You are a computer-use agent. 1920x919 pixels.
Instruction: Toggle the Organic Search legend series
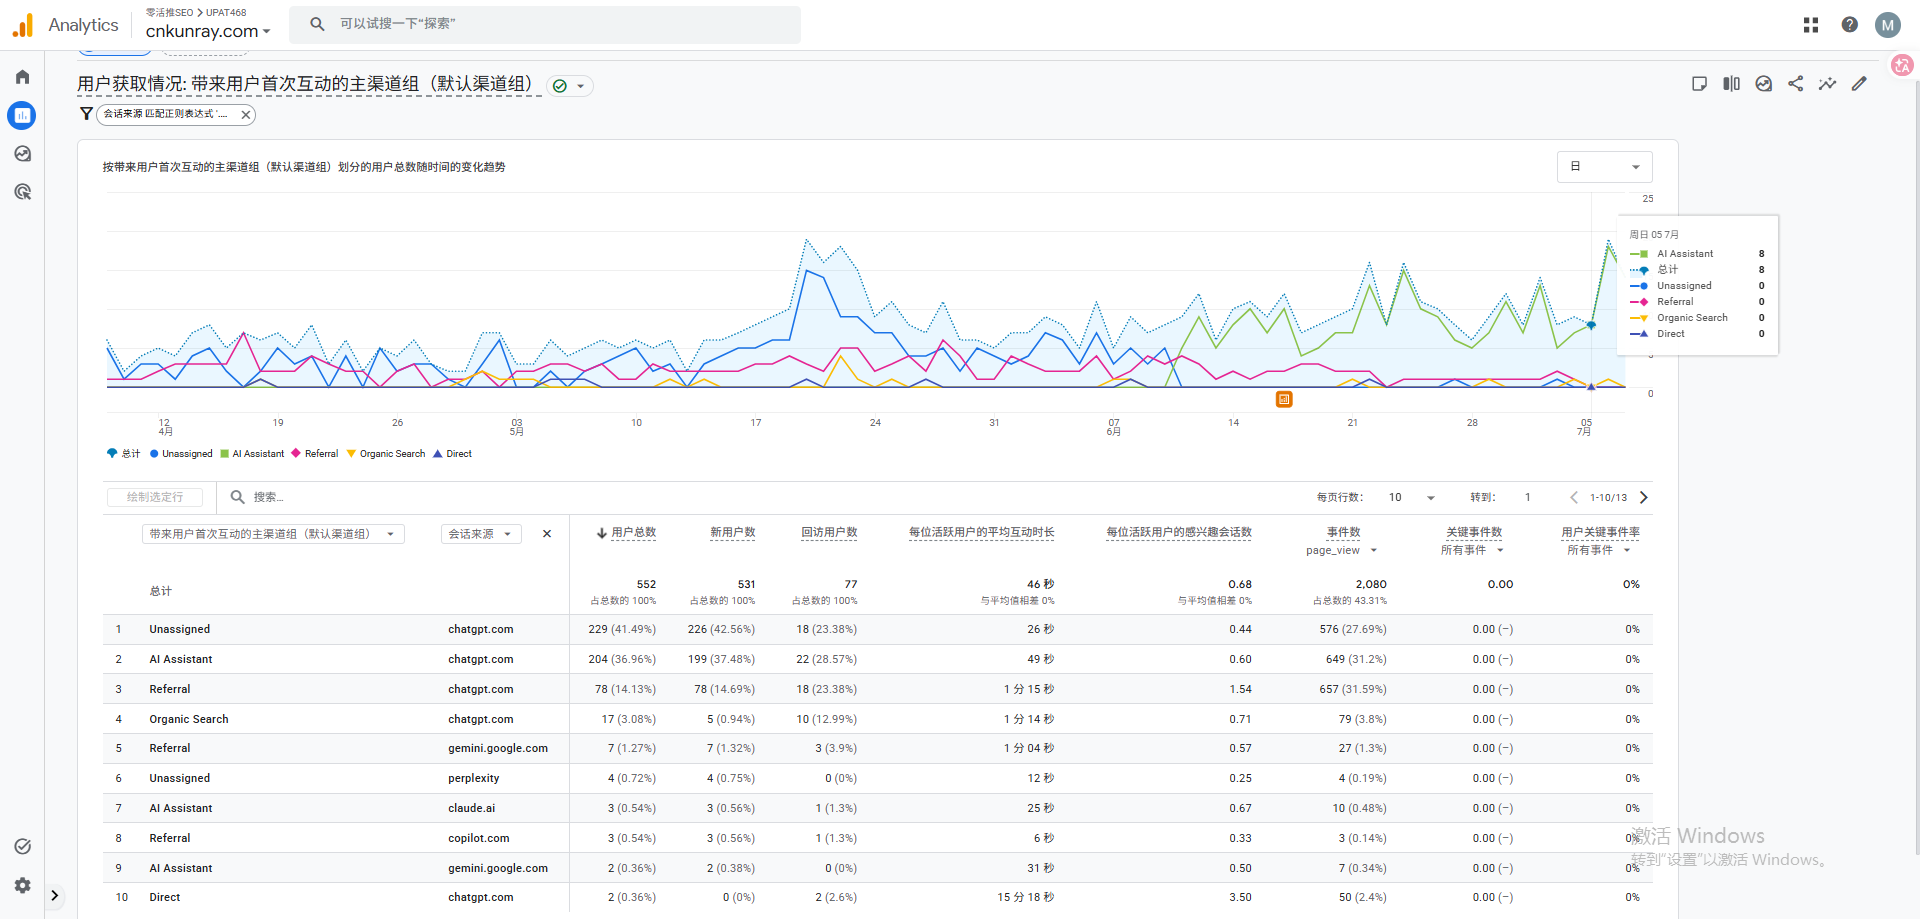pyautogui.click(x=386, y=454)
